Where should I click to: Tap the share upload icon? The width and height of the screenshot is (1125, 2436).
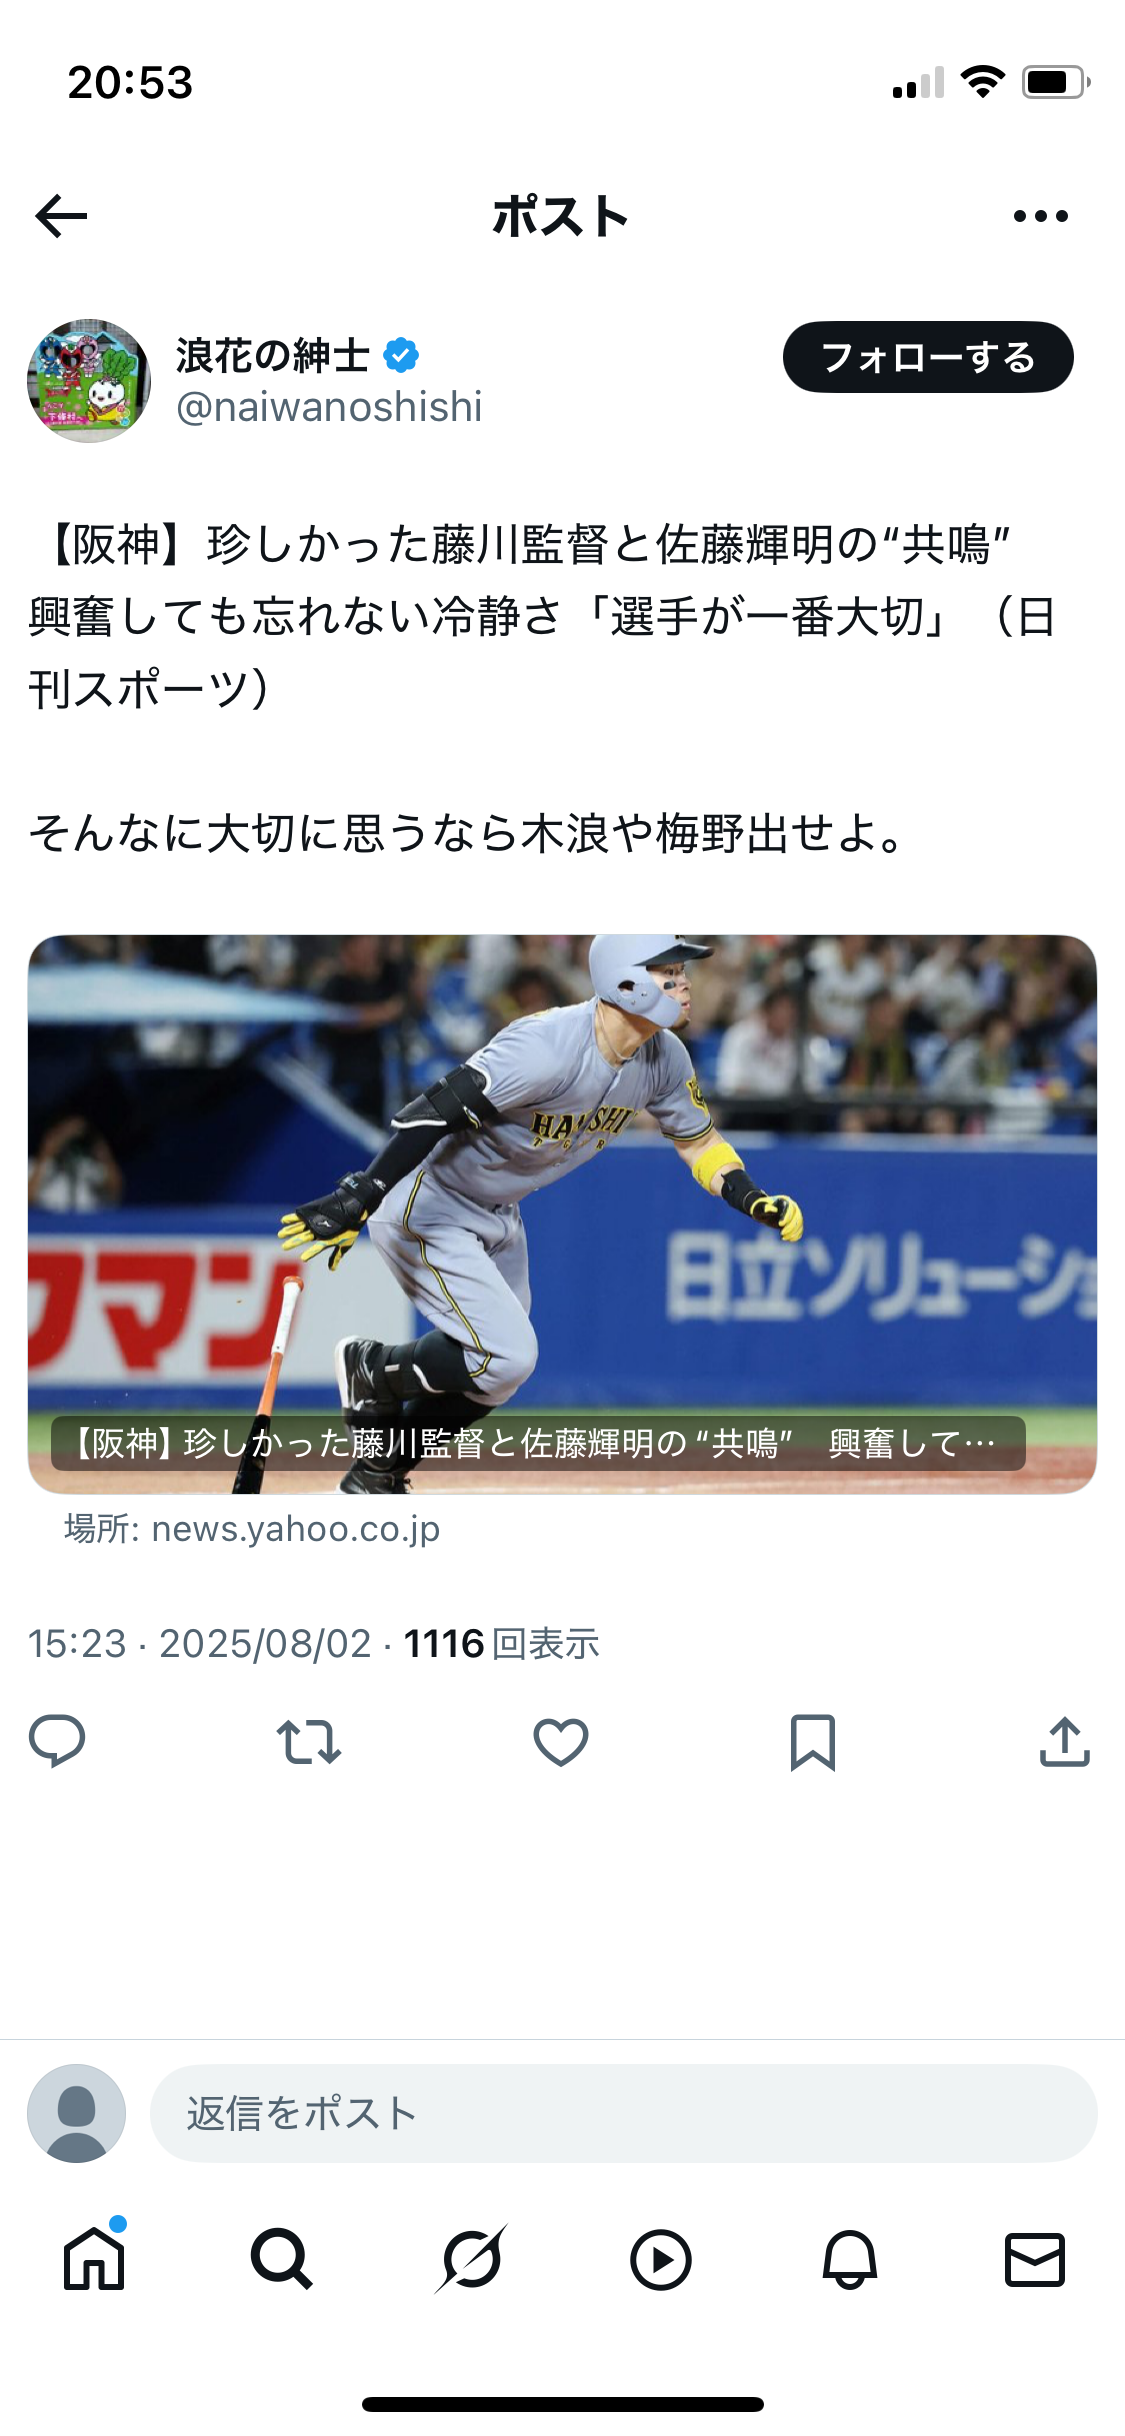click(1065, 1742)
